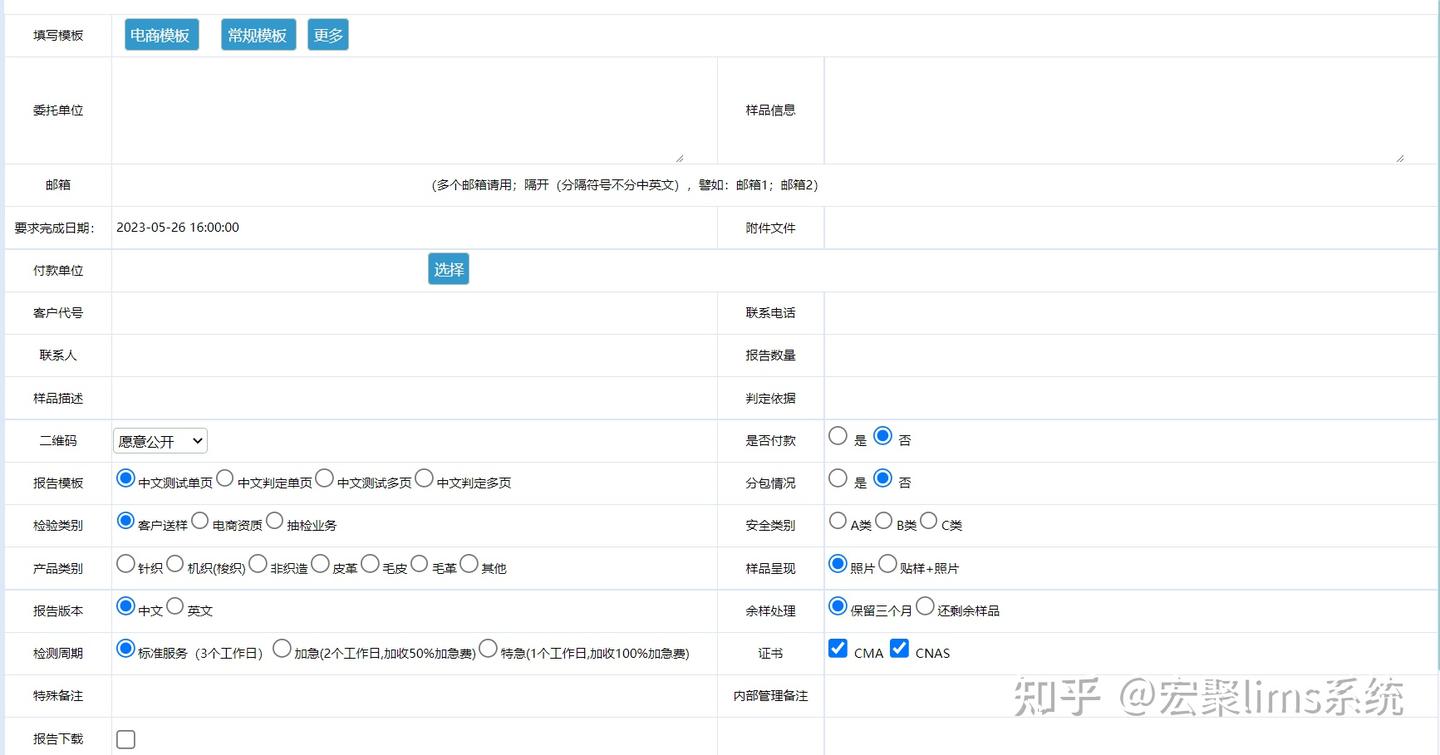The height and width of the screenshot is (755, 1440).
Task: 点击电商模板按钮
Action: click(x=161, y=33)
